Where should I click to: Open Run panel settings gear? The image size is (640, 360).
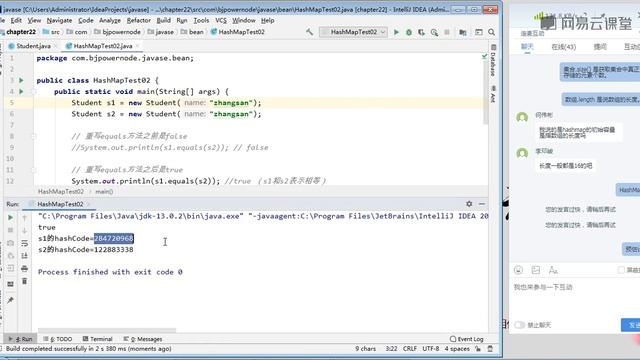point(469,204)
